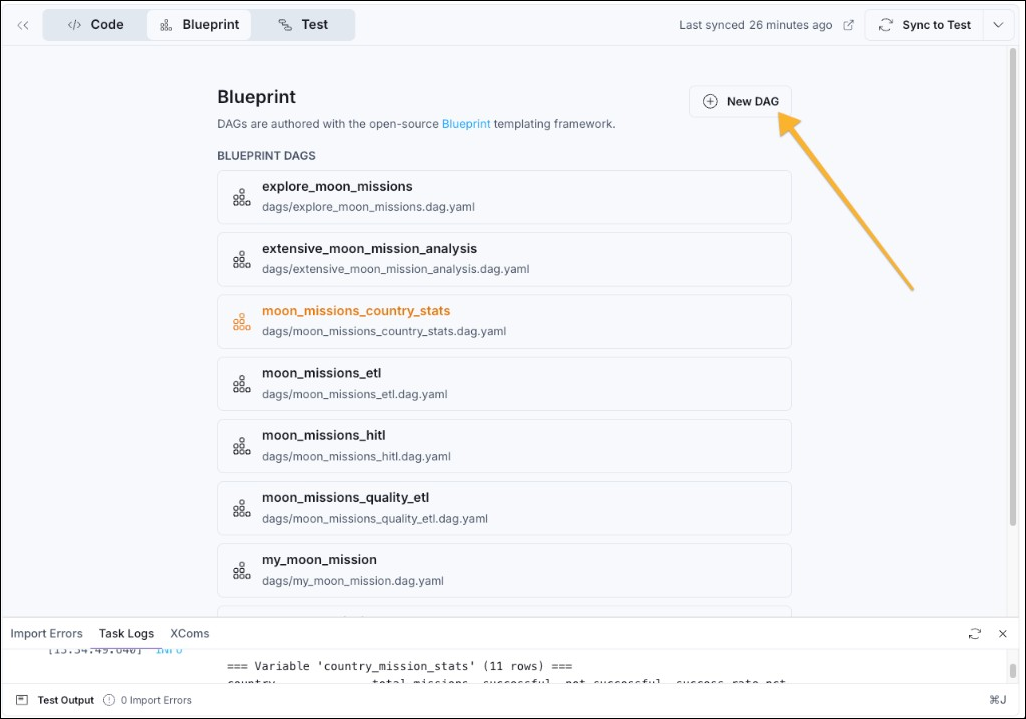Image resolution: width=1026 pixels, height=719 pixels.
Task: Open the external link icon beside Last synced
Action: pyautogui.click(x=847, y=25)
